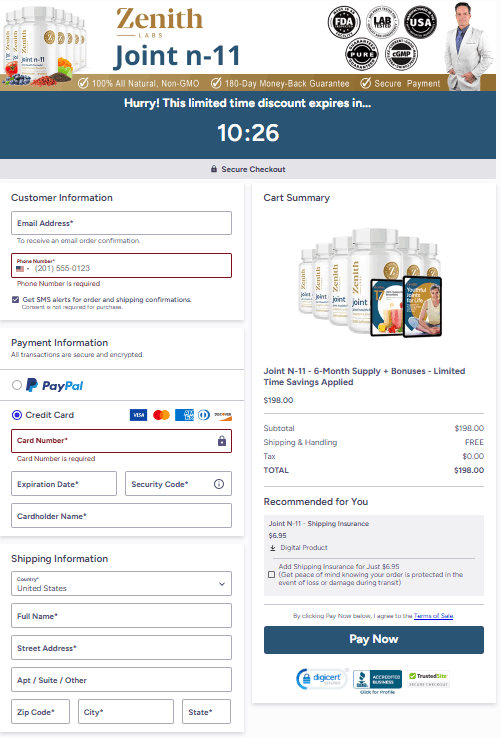
Task: Click the PURE guarantee badge icon
Action: [363, 54]
